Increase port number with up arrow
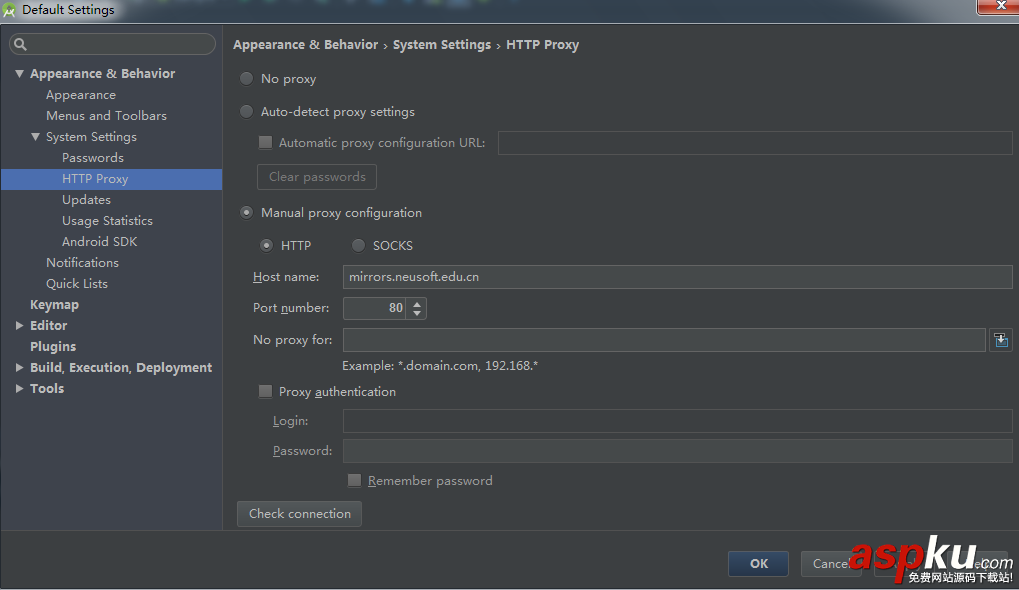Viewport: 1019px width, 590px height. click(x=417, y=303)
